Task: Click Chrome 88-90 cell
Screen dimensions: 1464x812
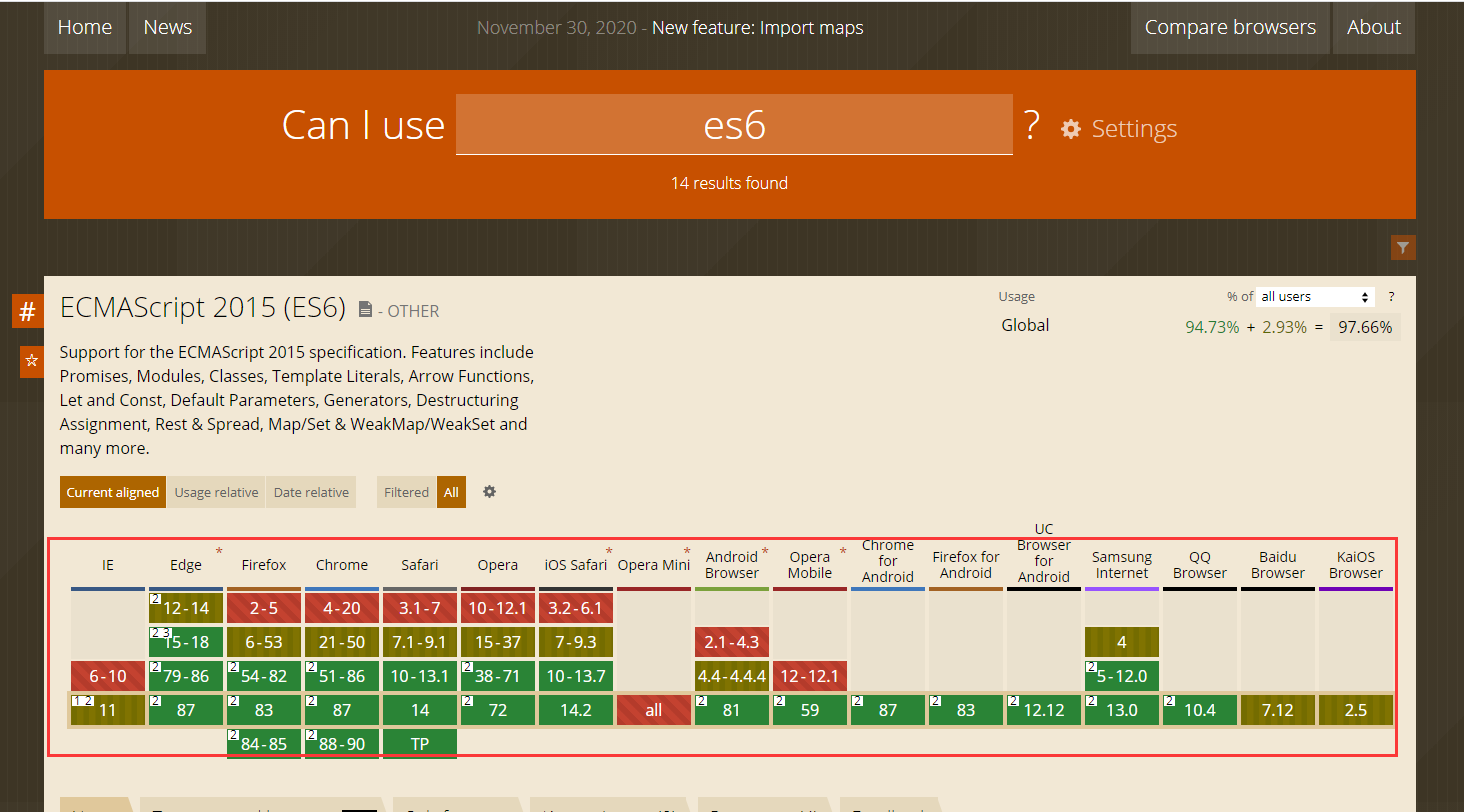Action: [342, 744]
